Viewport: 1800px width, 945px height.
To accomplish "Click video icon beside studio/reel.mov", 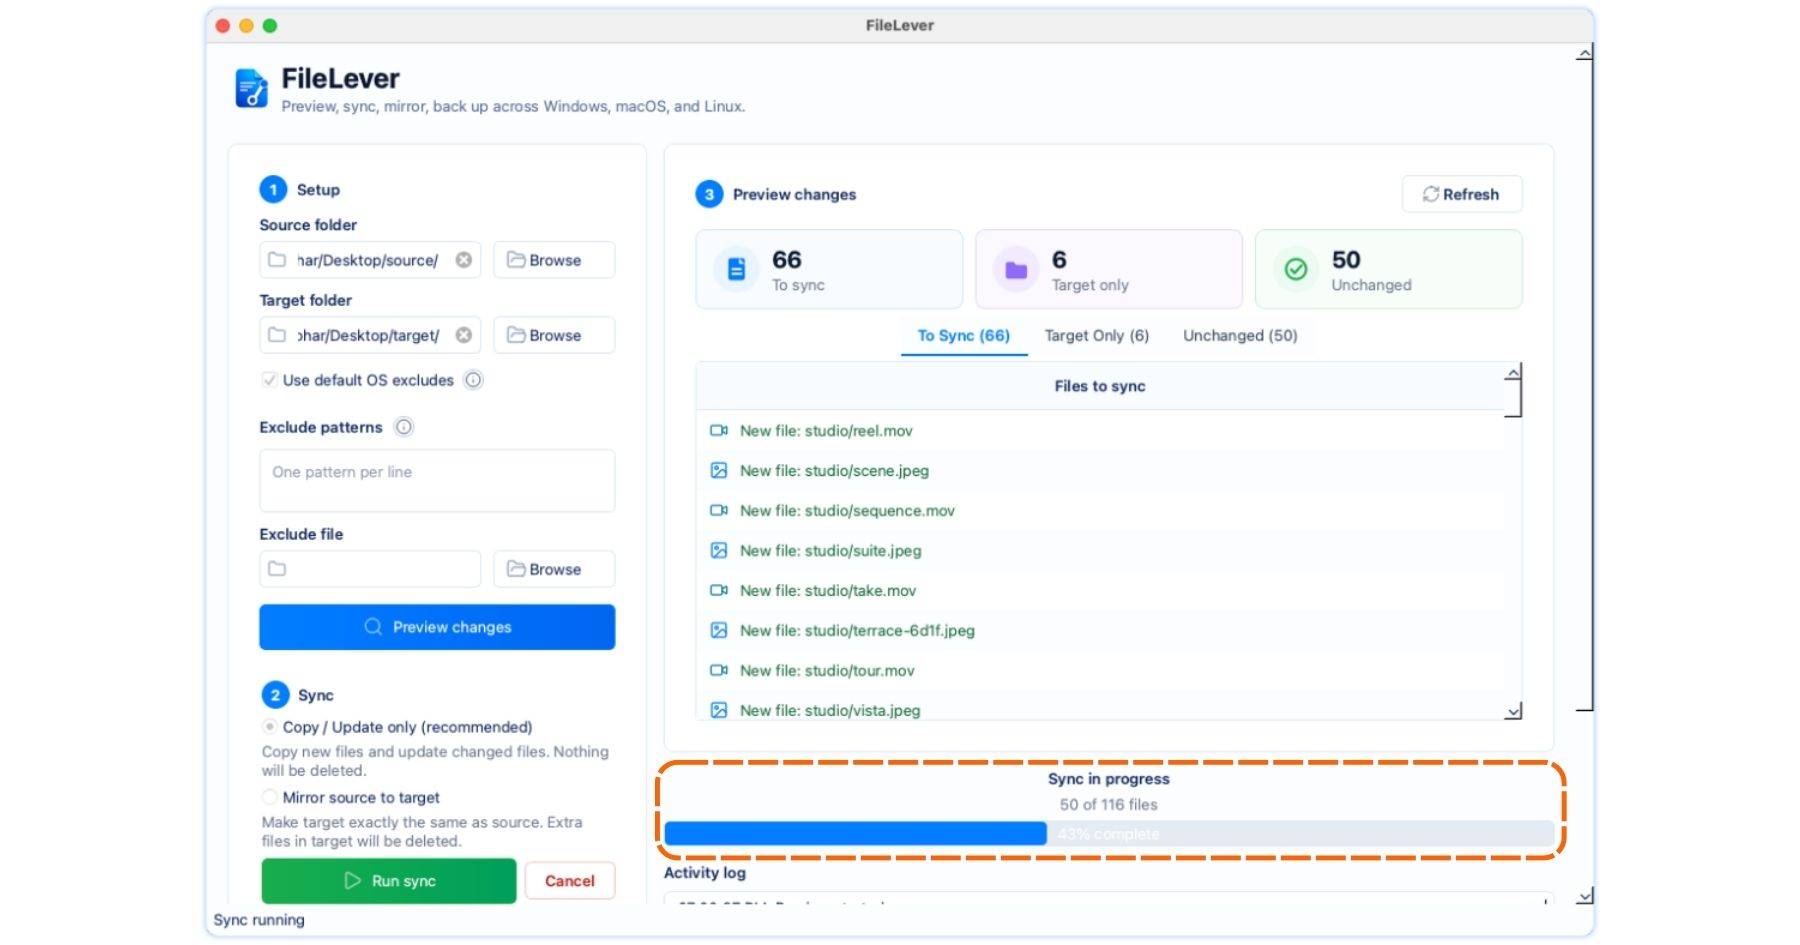I will [719, 431].
